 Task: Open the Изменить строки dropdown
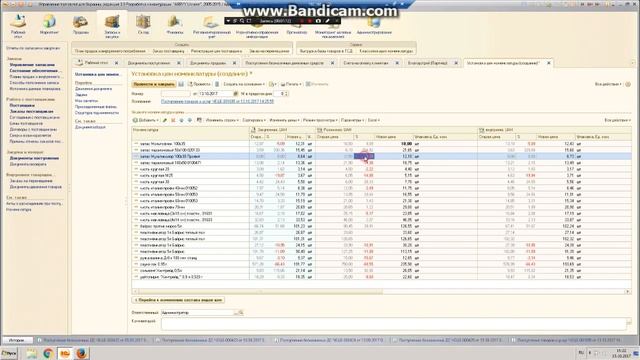[222, 120]
